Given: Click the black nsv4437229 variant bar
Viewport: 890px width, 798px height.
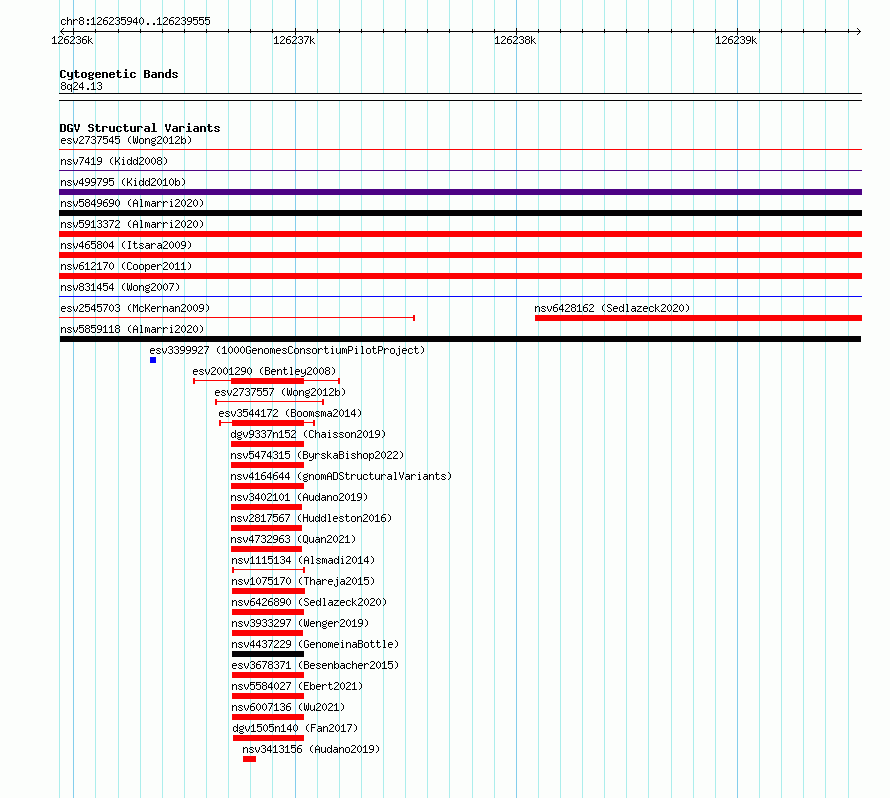Looking at the screenshot, I should [x=268, y=654].
